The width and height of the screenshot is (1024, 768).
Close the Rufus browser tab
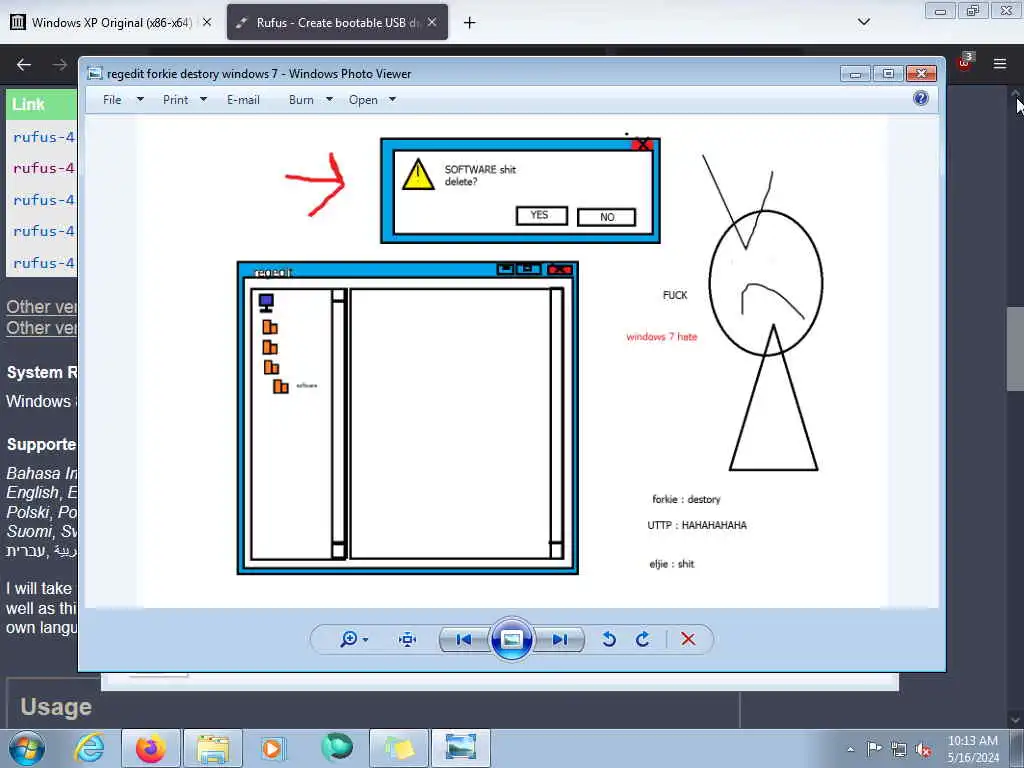432,22
